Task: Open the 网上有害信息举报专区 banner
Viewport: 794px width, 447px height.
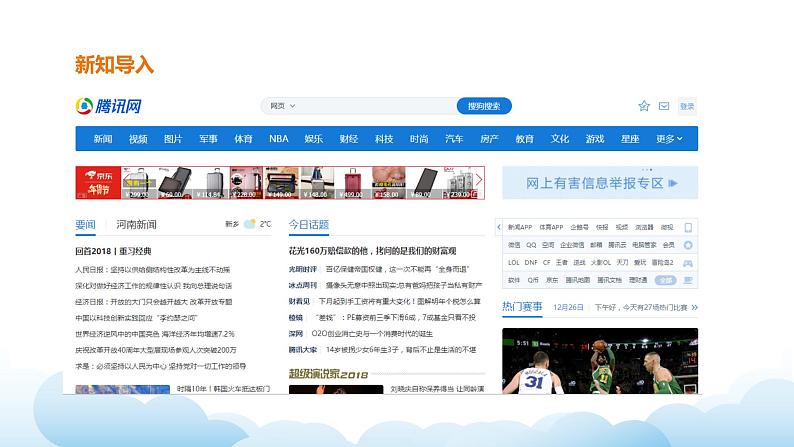Action: click(x=600, y=183)
